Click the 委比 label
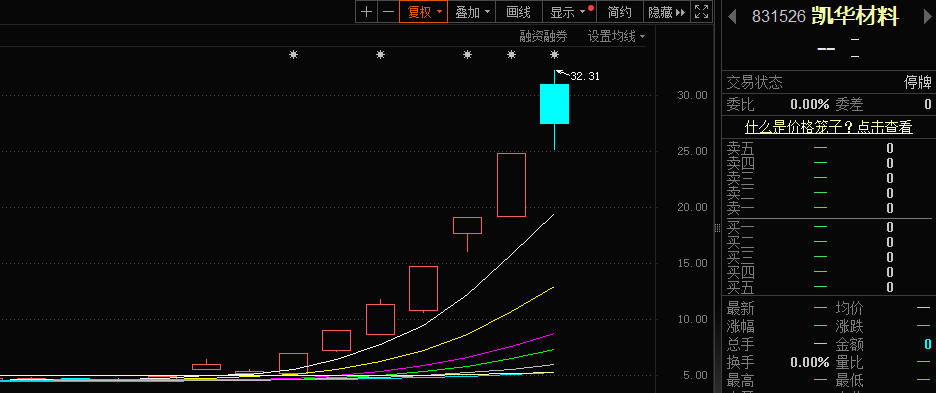Viewport: 936px width, 393px height. pyautogui.click(x=740, y=105)
